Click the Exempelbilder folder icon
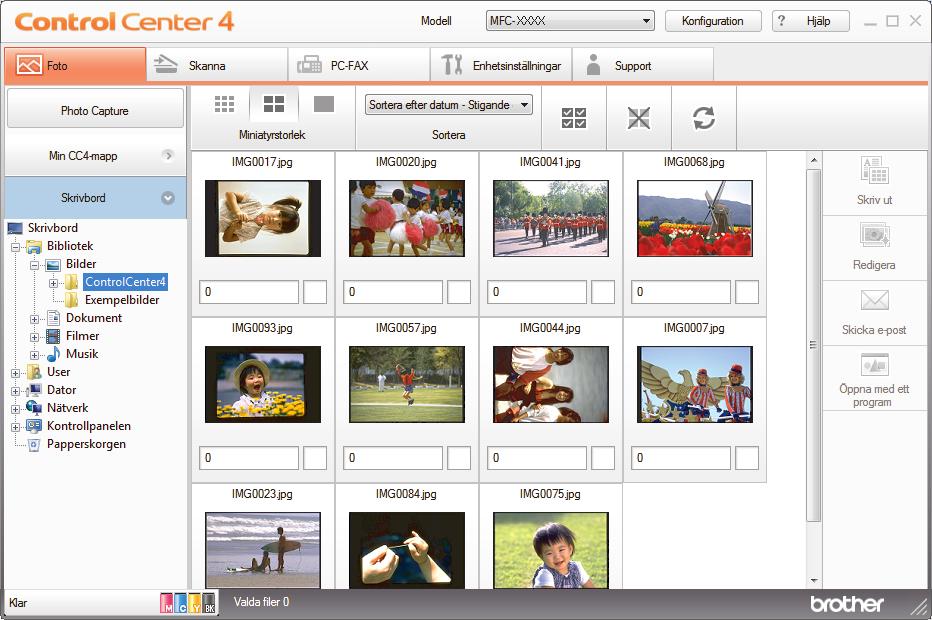This screenshot has height=620, width=932. (72, 300)
